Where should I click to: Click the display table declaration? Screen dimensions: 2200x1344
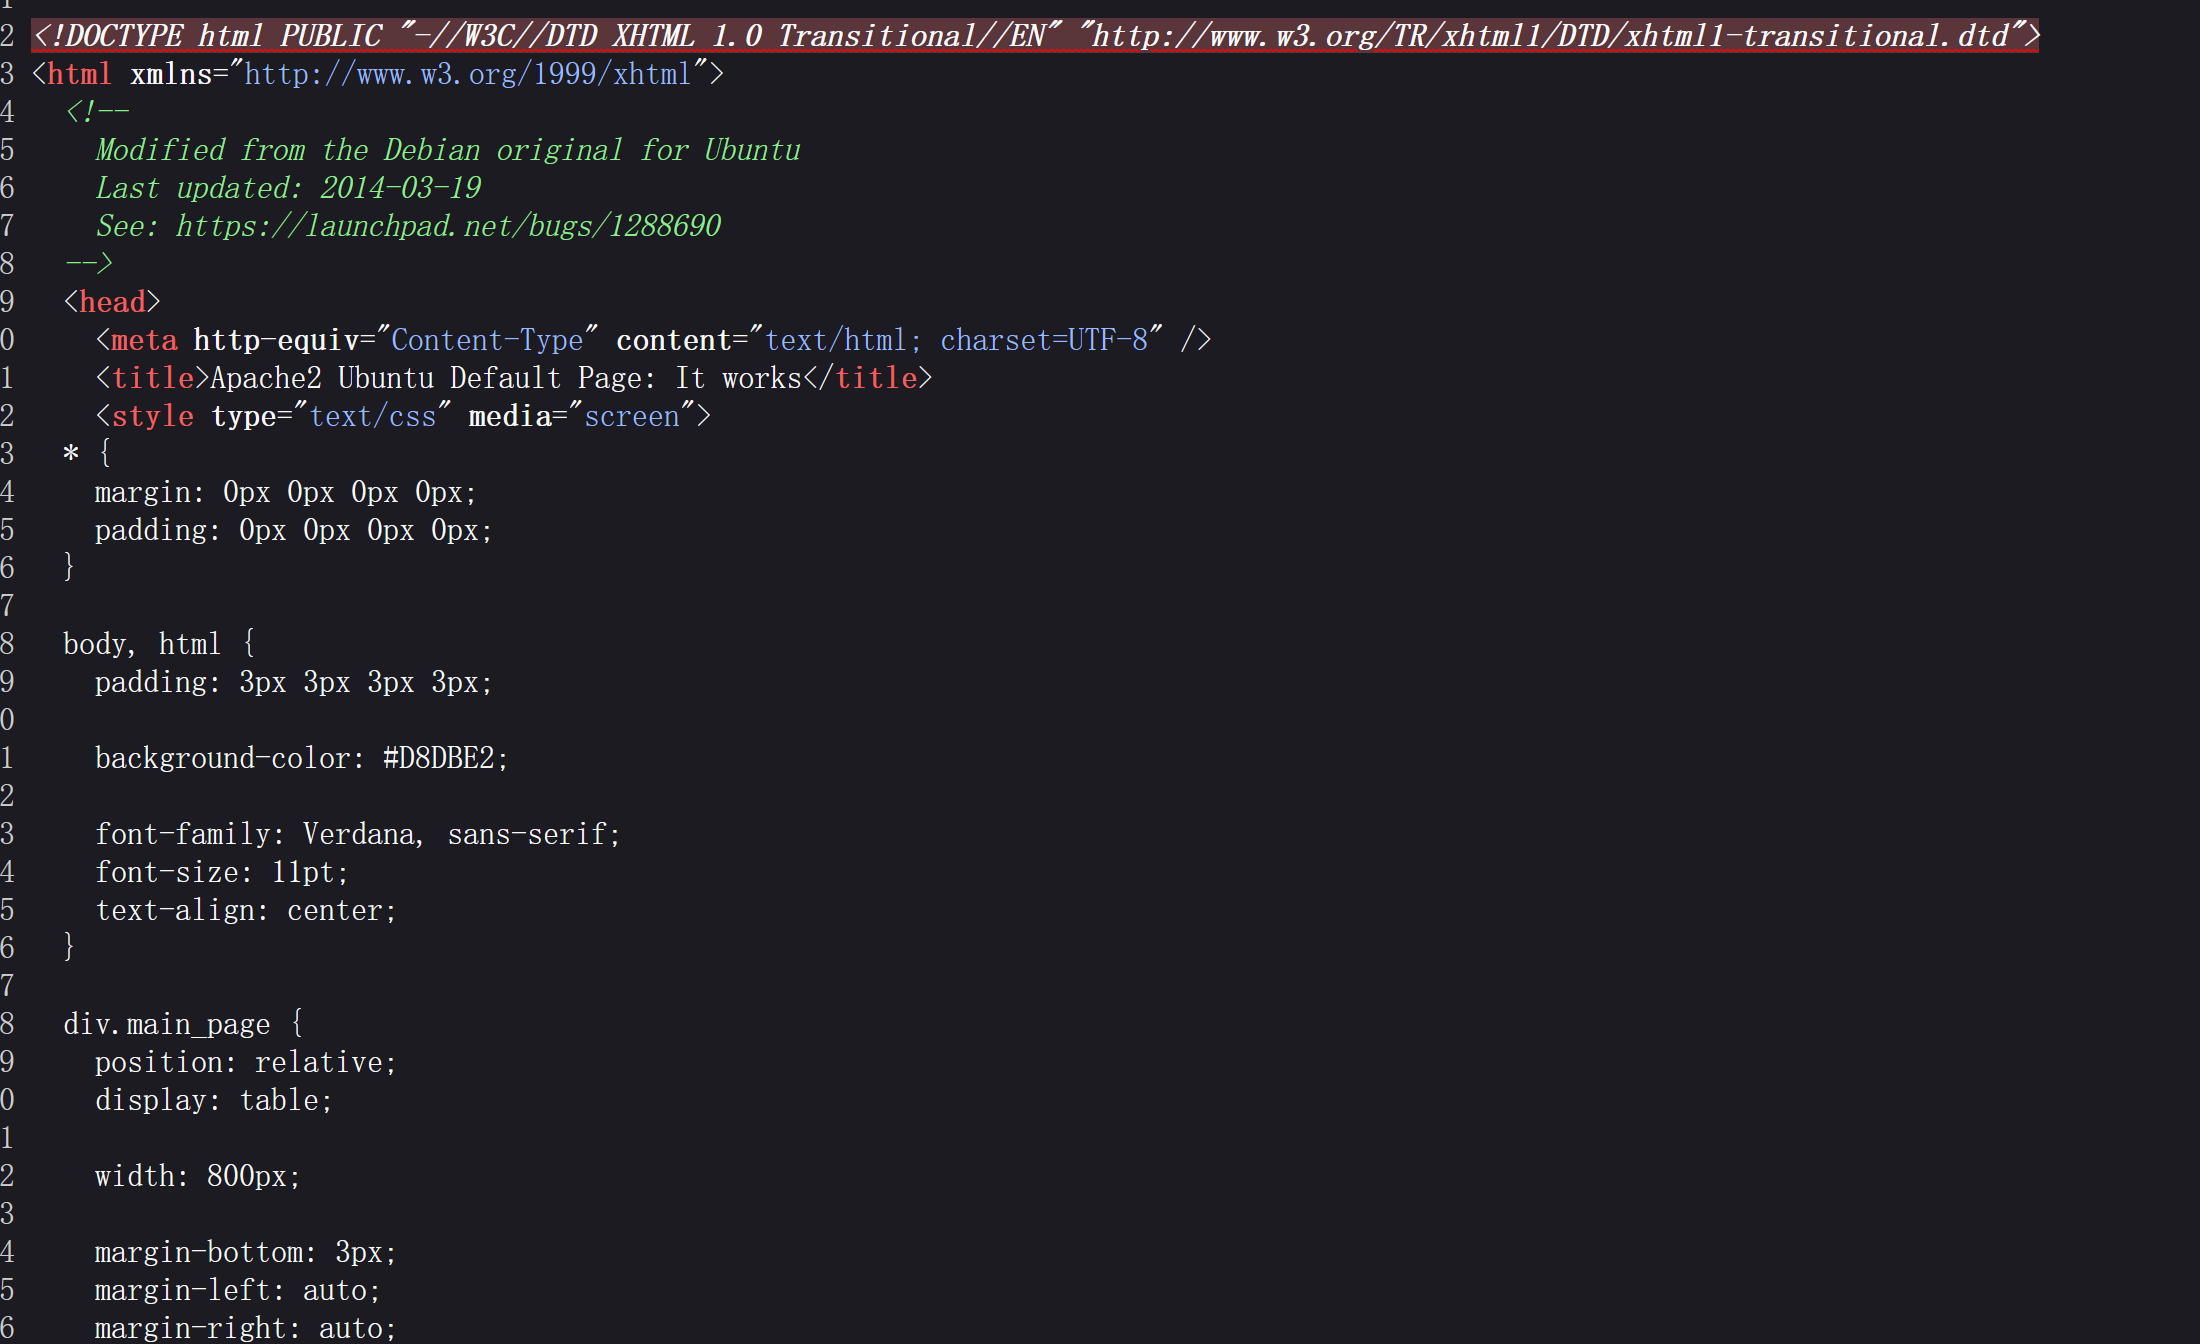pos(214,1100)
